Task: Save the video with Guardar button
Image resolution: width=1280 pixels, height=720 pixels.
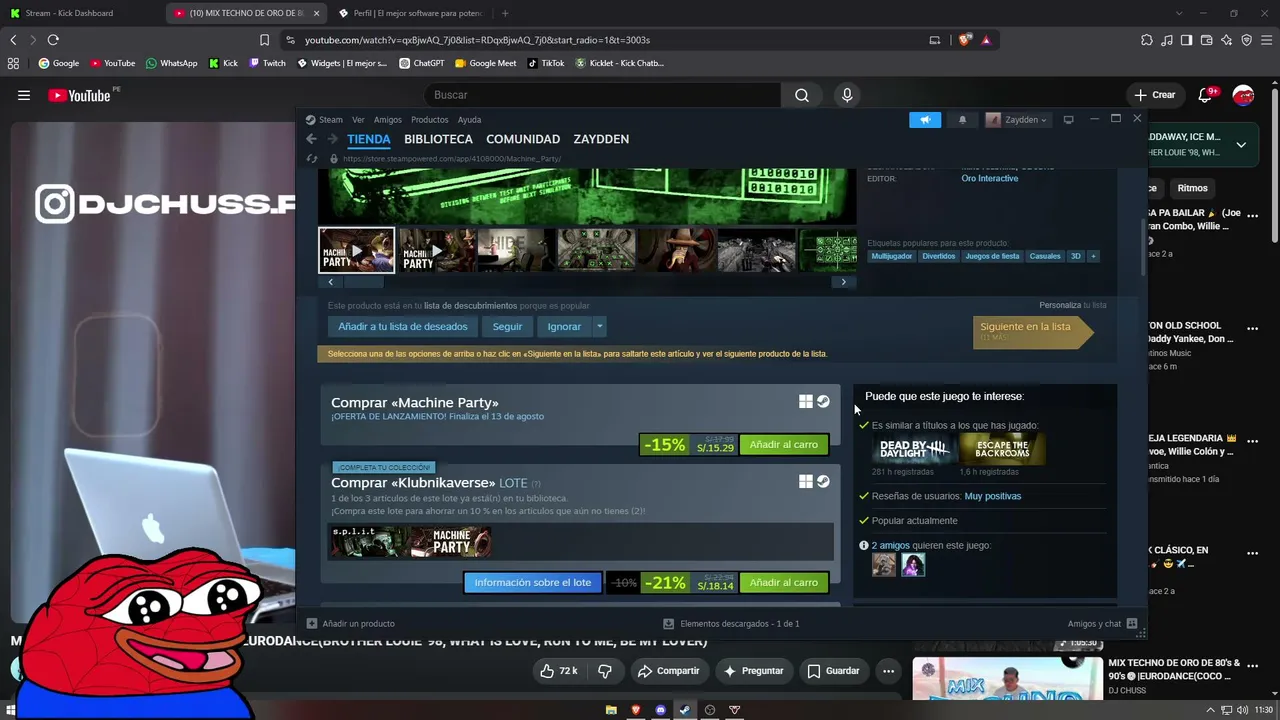Action: tap(833, 671)
